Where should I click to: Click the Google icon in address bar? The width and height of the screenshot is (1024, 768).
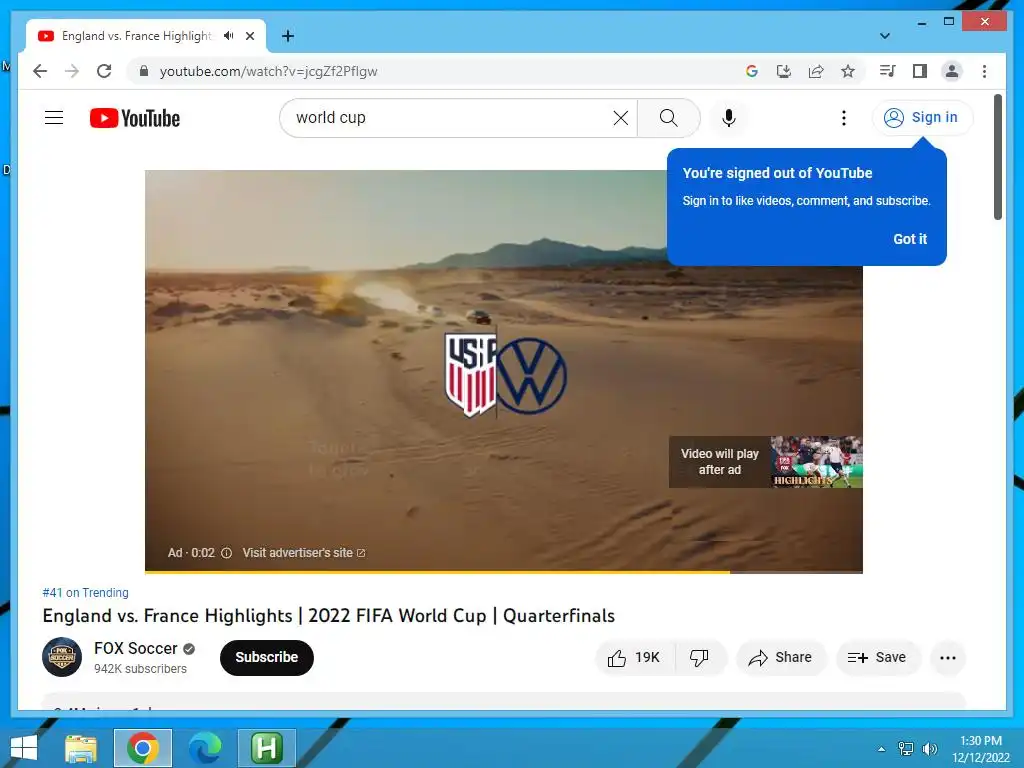752,71
